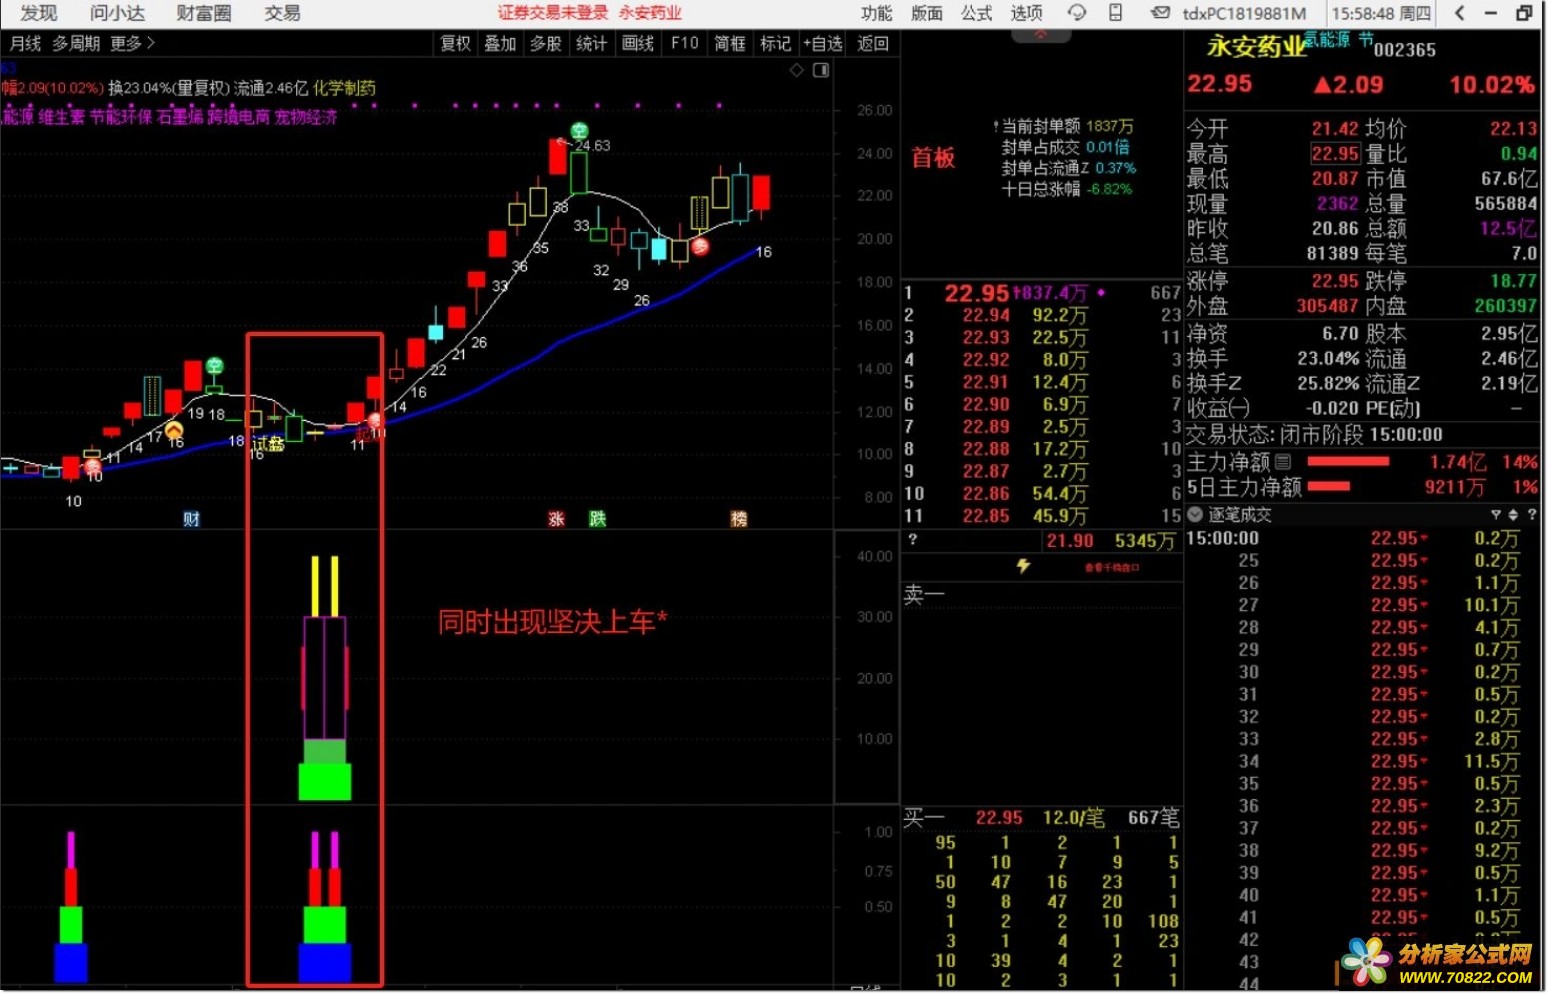
Task: Click the 交易状态 闭市阶段 status line
Action: [1314, 435]
